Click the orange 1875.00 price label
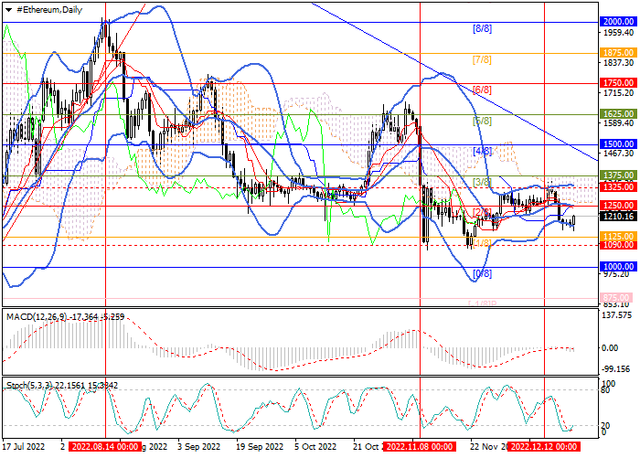Image resolution: width=640 pixels, height=457 pixels. coord(616,52)
